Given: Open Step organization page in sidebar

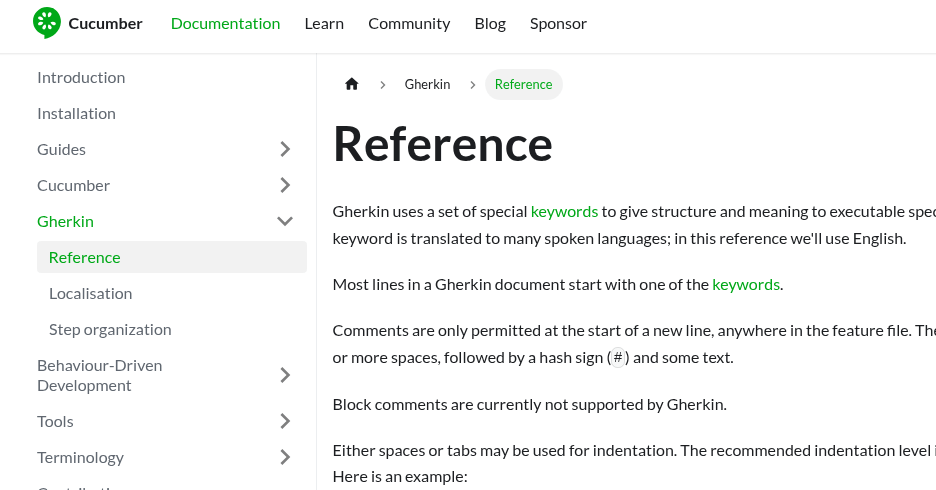Looking at the screenshot, I should (110, 329).
